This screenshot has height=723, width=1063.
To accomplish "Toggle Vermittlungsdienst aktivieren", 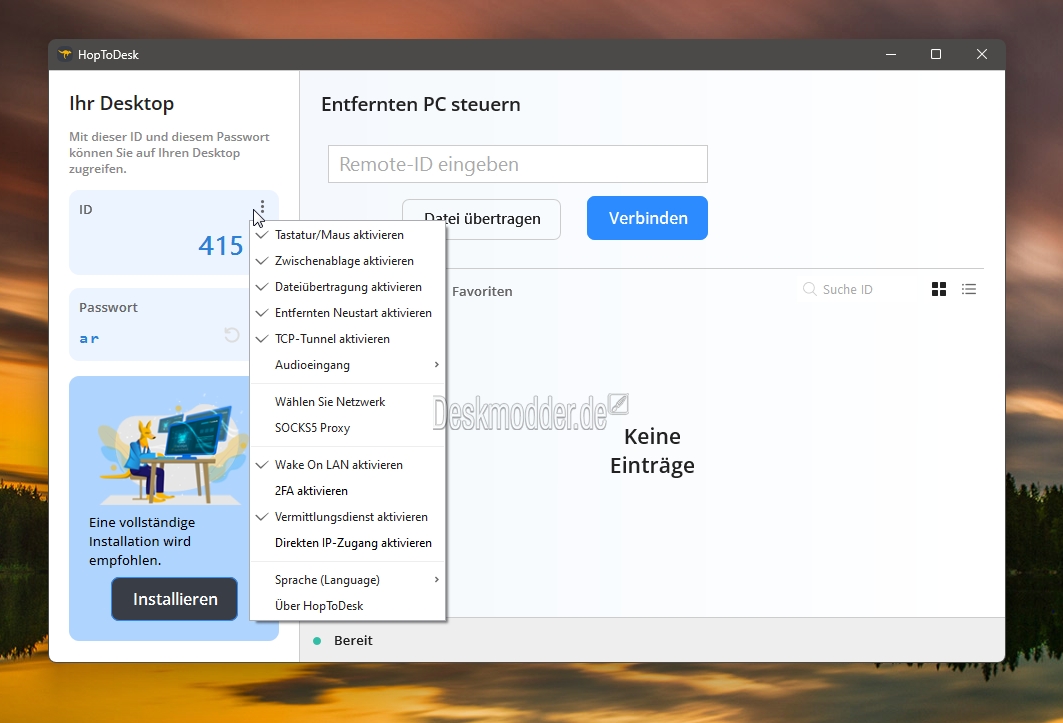I will pyautogui.click(x=348, y=517).
